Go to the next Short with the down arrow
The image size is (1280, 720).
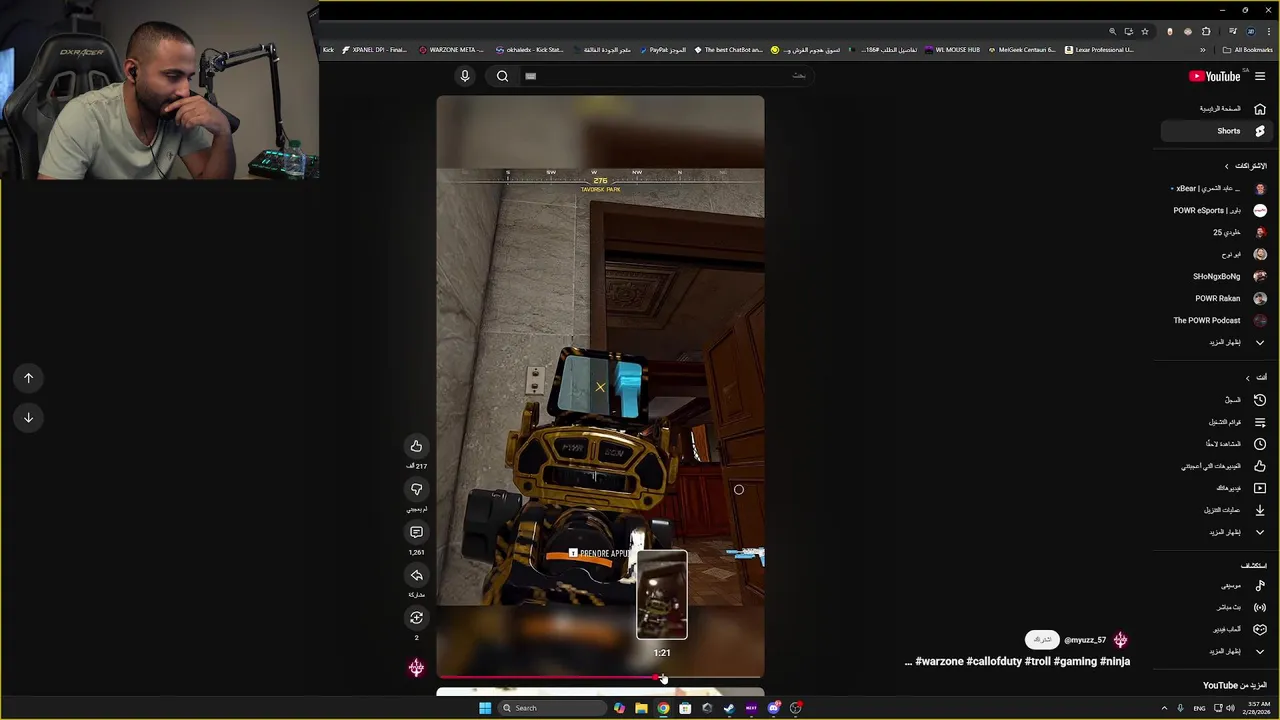point(28,418)
